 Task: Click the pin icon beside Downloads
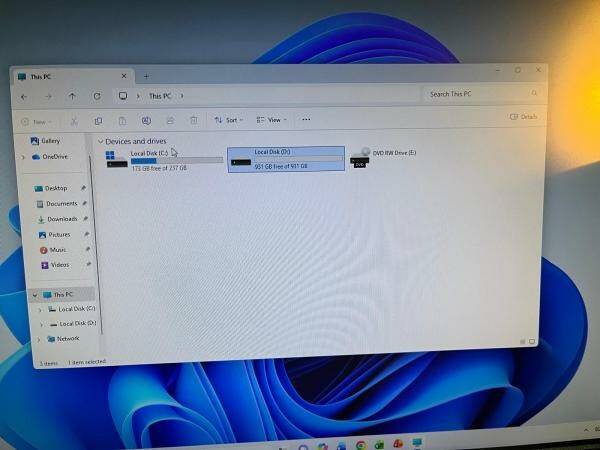pos(86,218)
